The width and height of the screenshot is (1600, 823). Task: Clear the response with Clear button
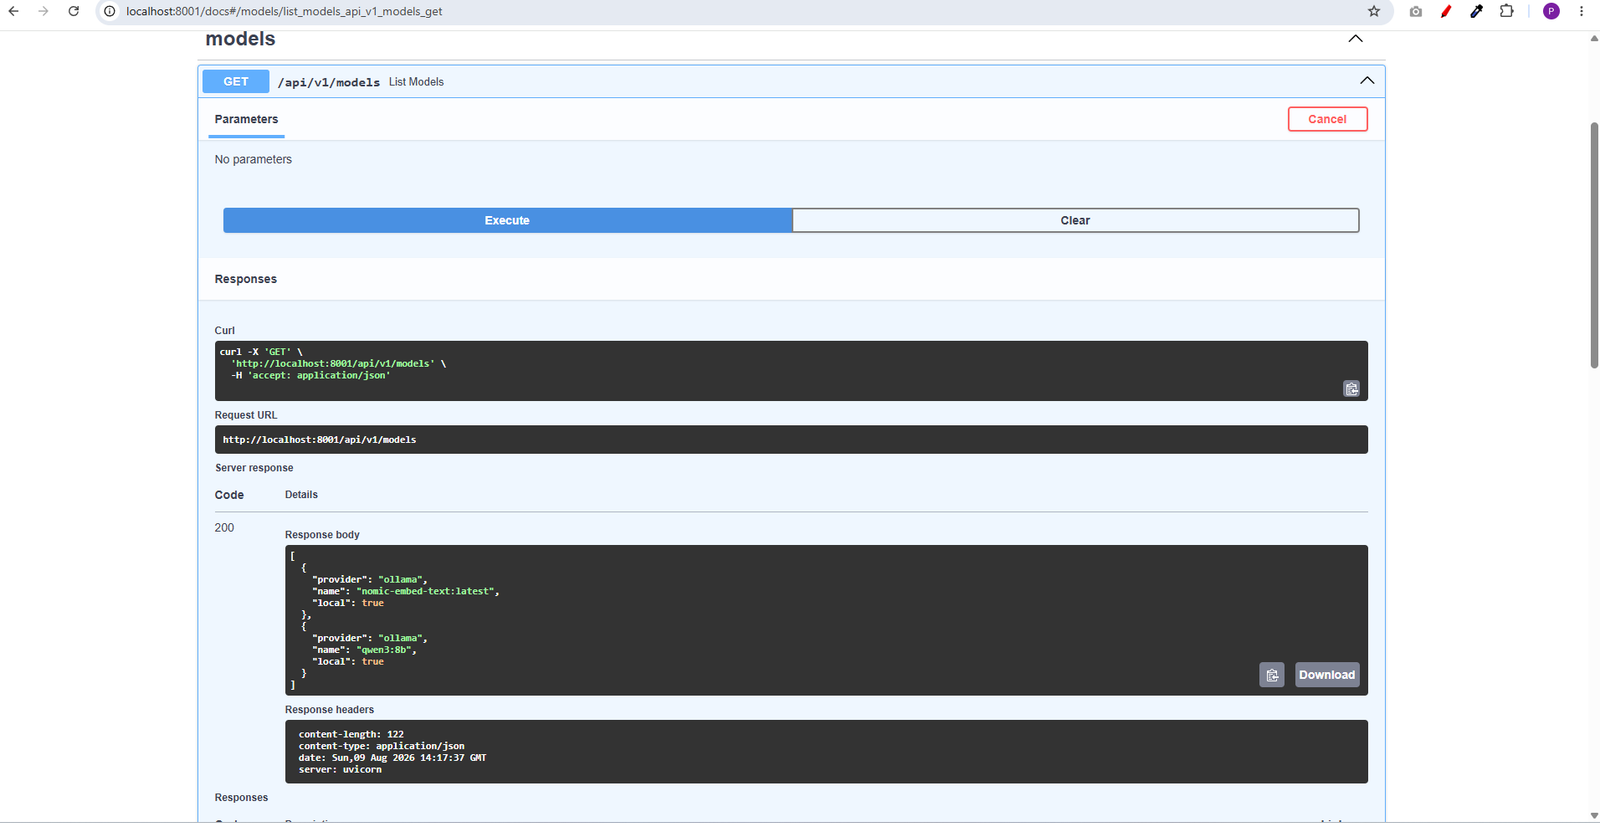(1075, 220)
